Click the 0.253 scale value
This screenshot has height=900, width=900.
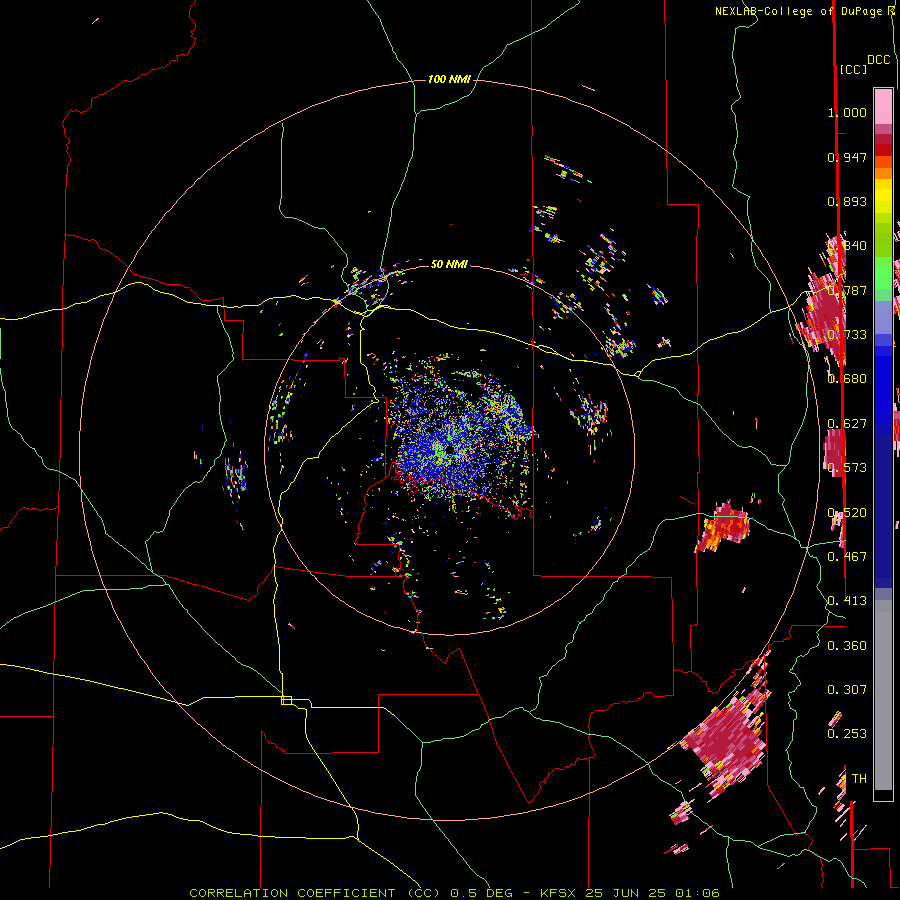[x=847, y=734]
